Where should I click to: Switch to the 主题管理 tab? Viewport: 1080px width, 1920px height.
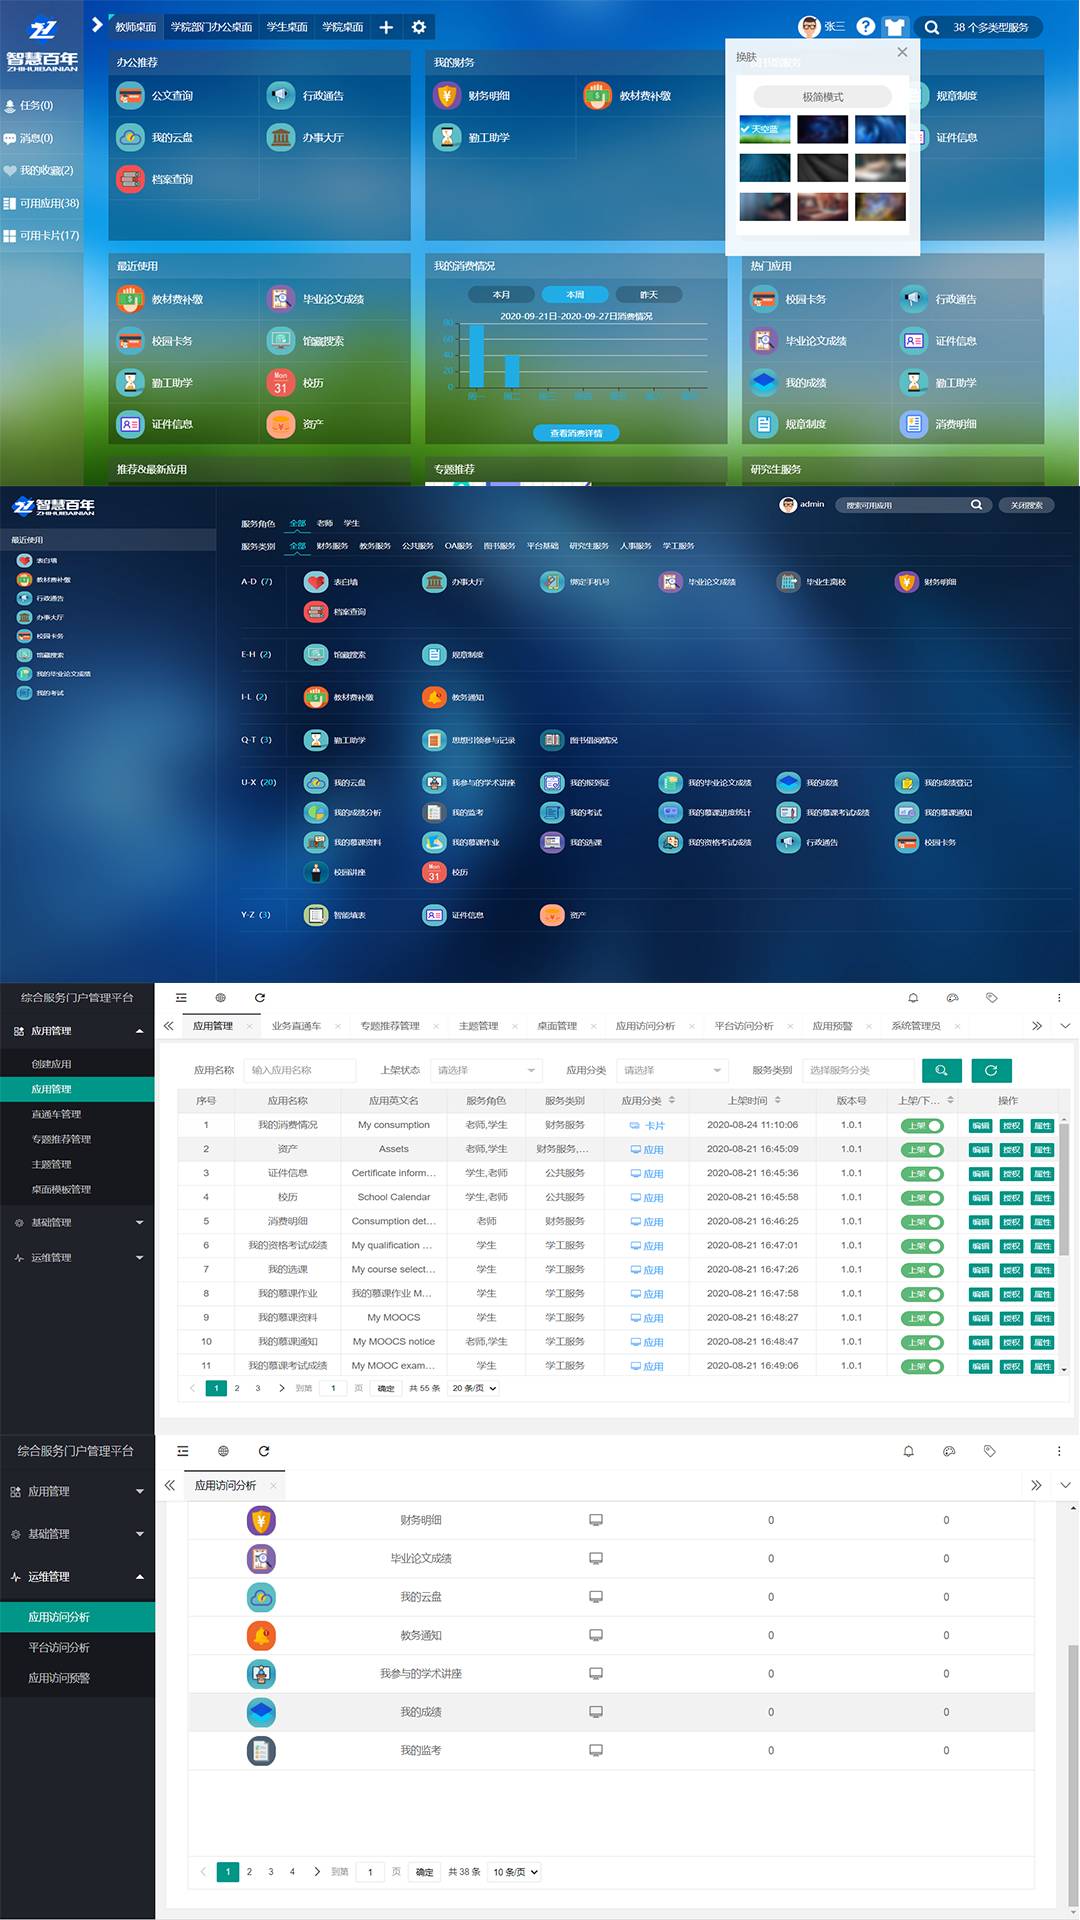pyautogui.click(x=478, y=1026)
